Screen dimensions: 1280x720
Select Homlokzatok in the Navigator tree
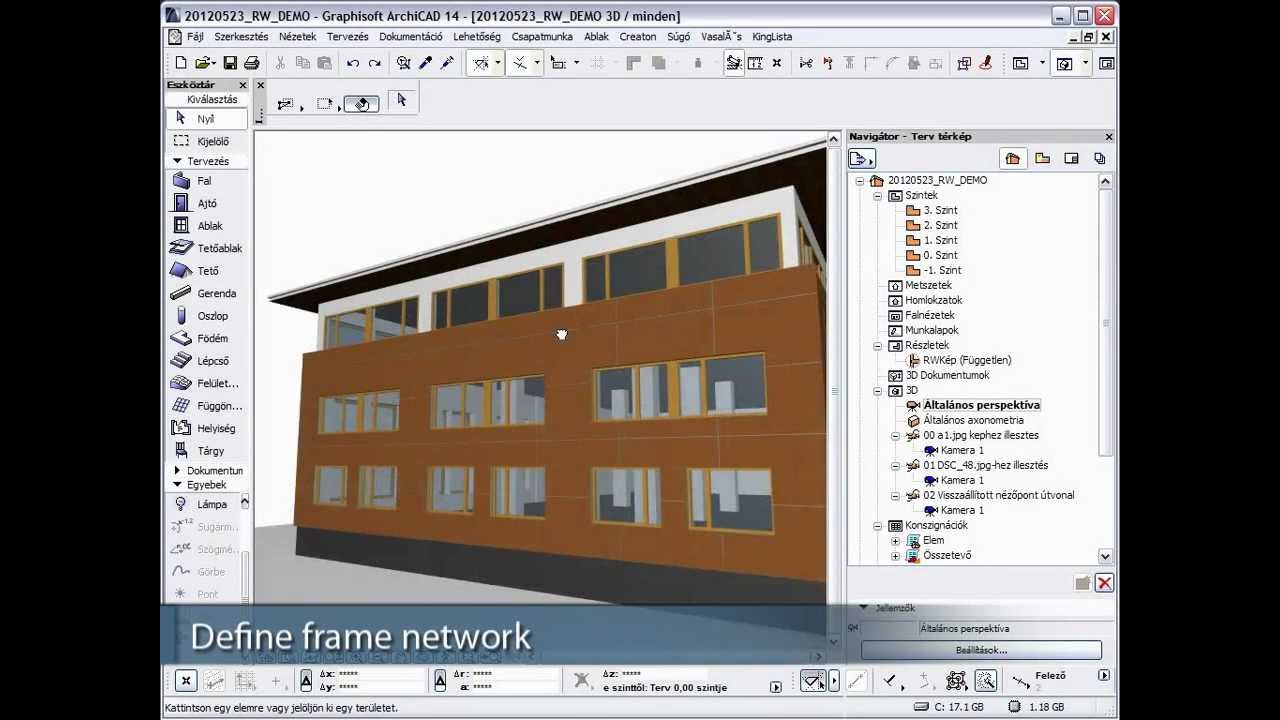(x=933, y=301)
